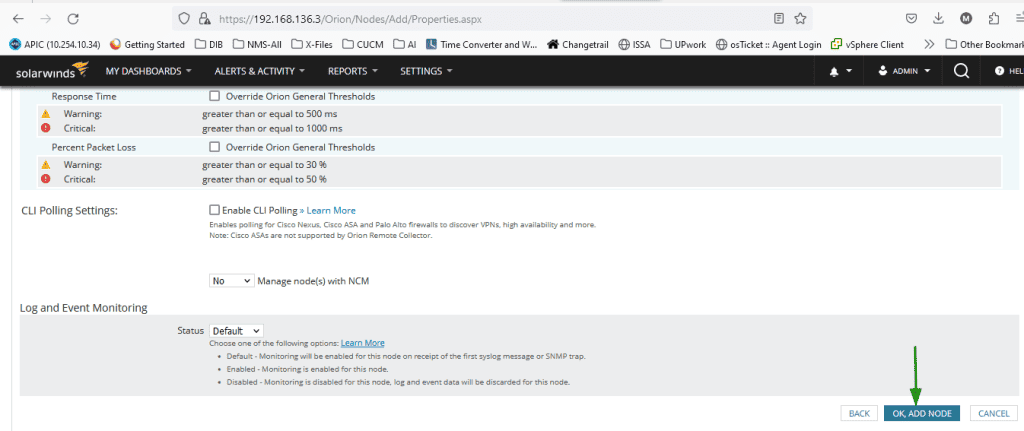Open the ISSA bookmark
The width and height of the screenshot is (1024, 431).
[x=634, y=44]
